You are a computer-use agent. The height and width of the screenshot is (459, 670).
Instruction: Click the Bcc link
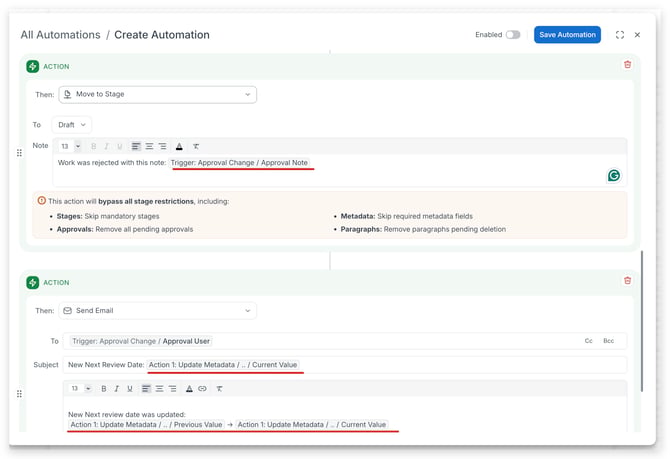click(608, 341)
